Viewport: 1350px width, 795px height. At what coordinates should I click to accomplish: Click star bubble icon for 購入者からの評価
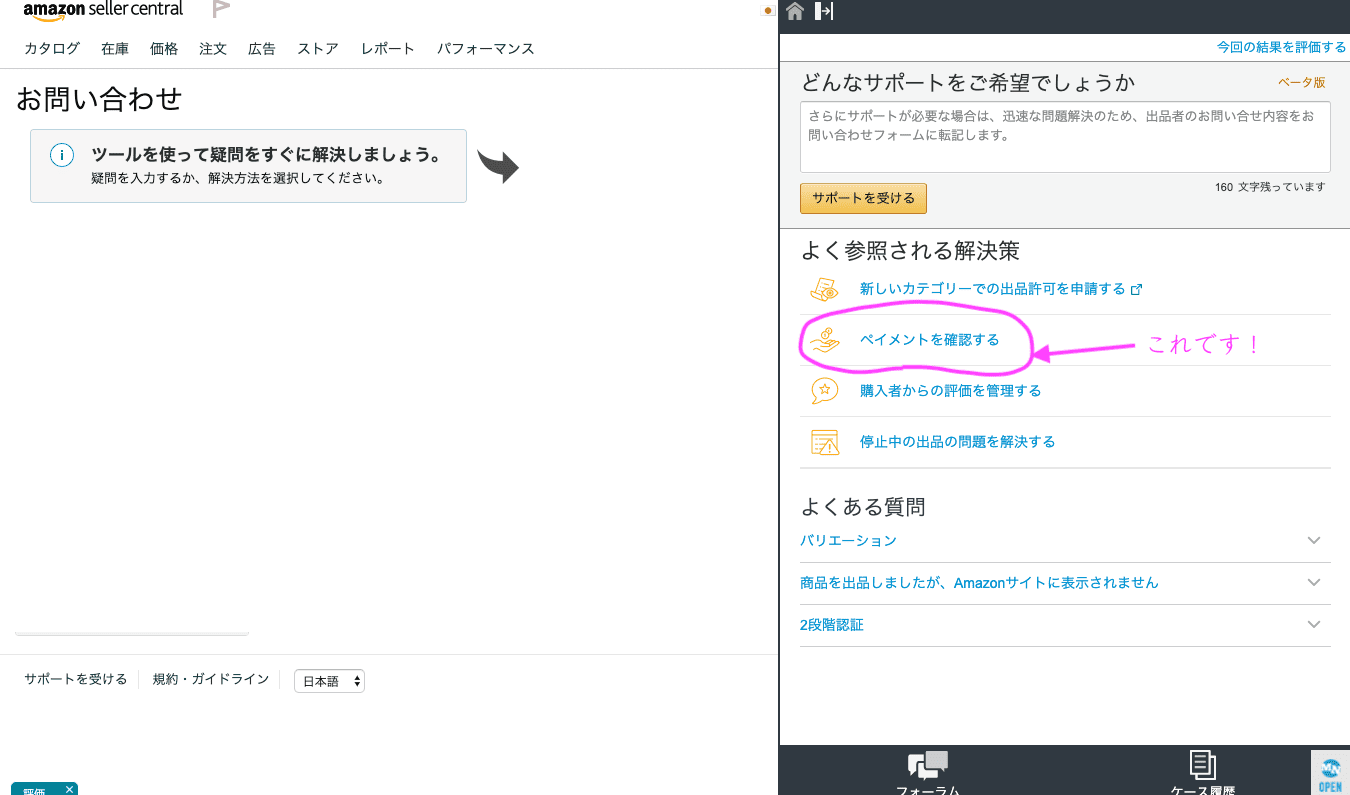824,391
